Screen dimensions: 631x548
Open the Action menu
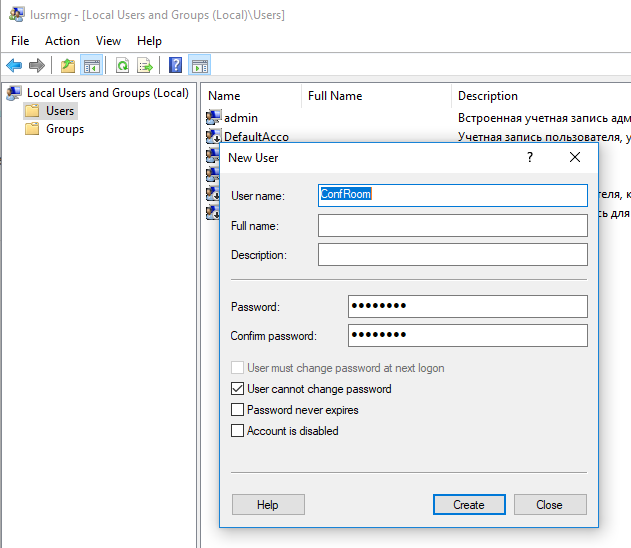coord(62,41)
